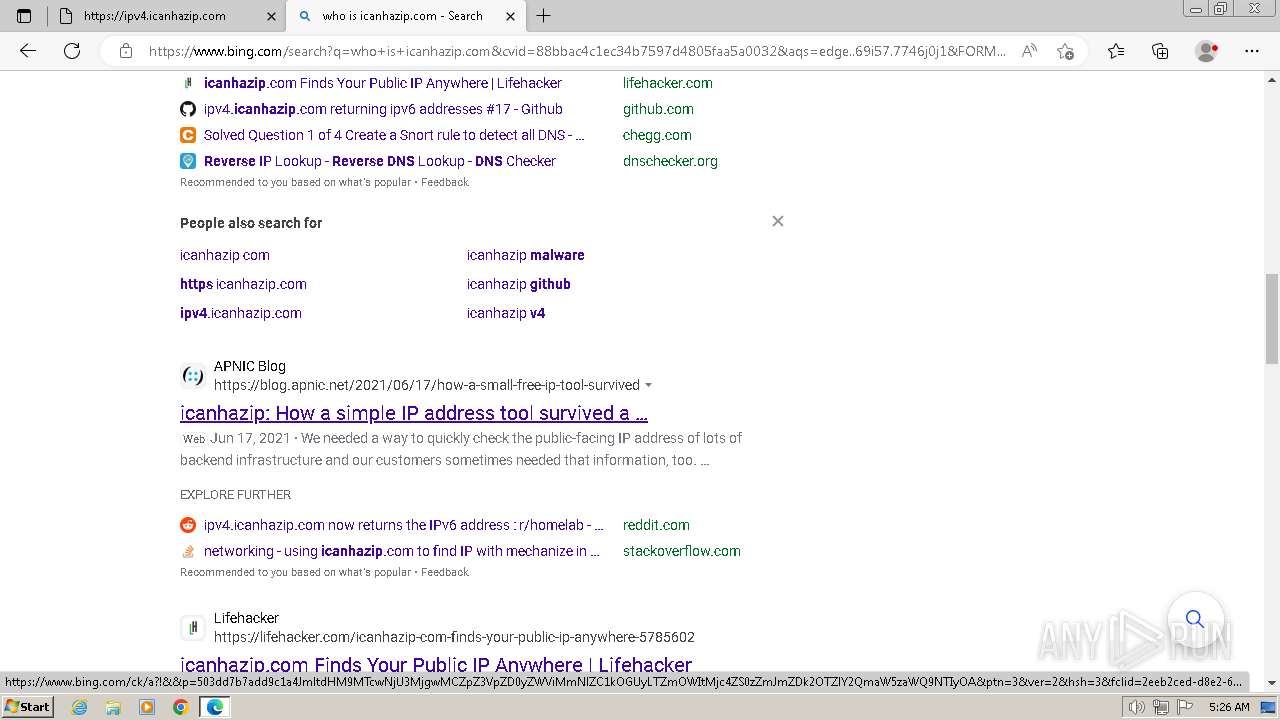Click the DNS Checker icon beside Reverse IP link
The image size is (1280, 720).
pos(188,161)
